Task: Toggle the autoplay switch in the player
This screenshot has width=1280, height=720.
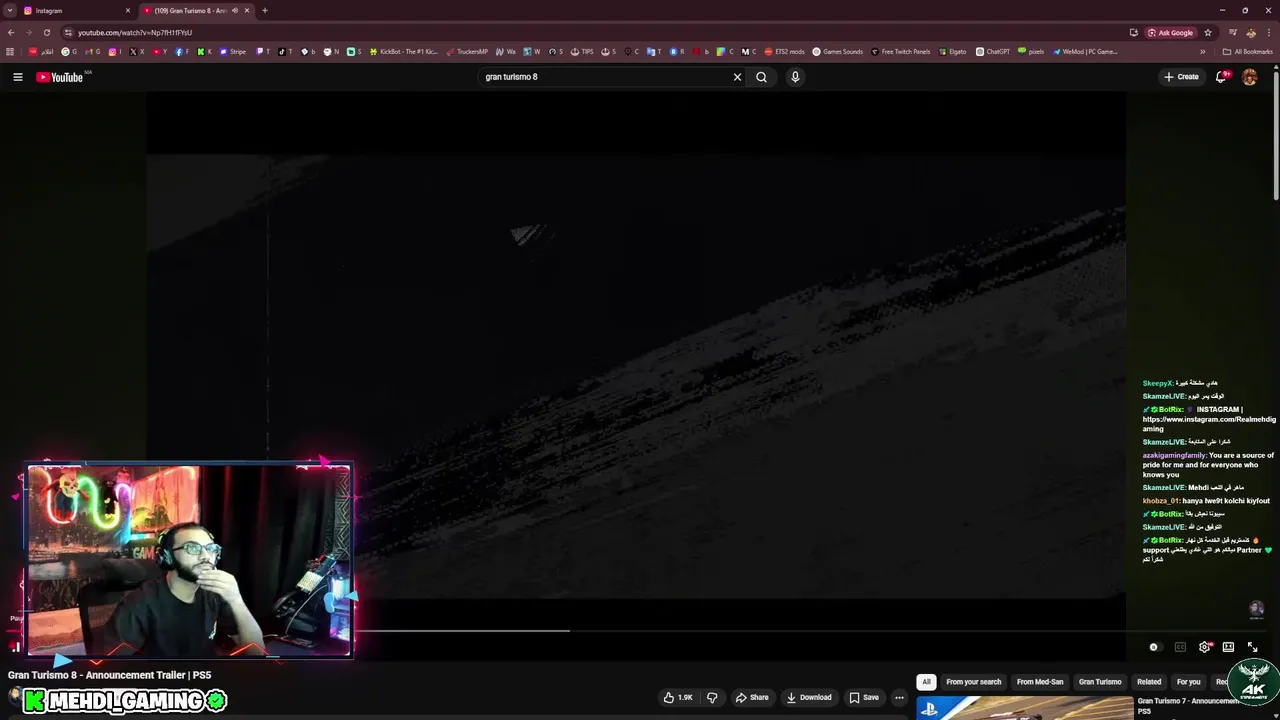Action: (x=1154, y=647)
